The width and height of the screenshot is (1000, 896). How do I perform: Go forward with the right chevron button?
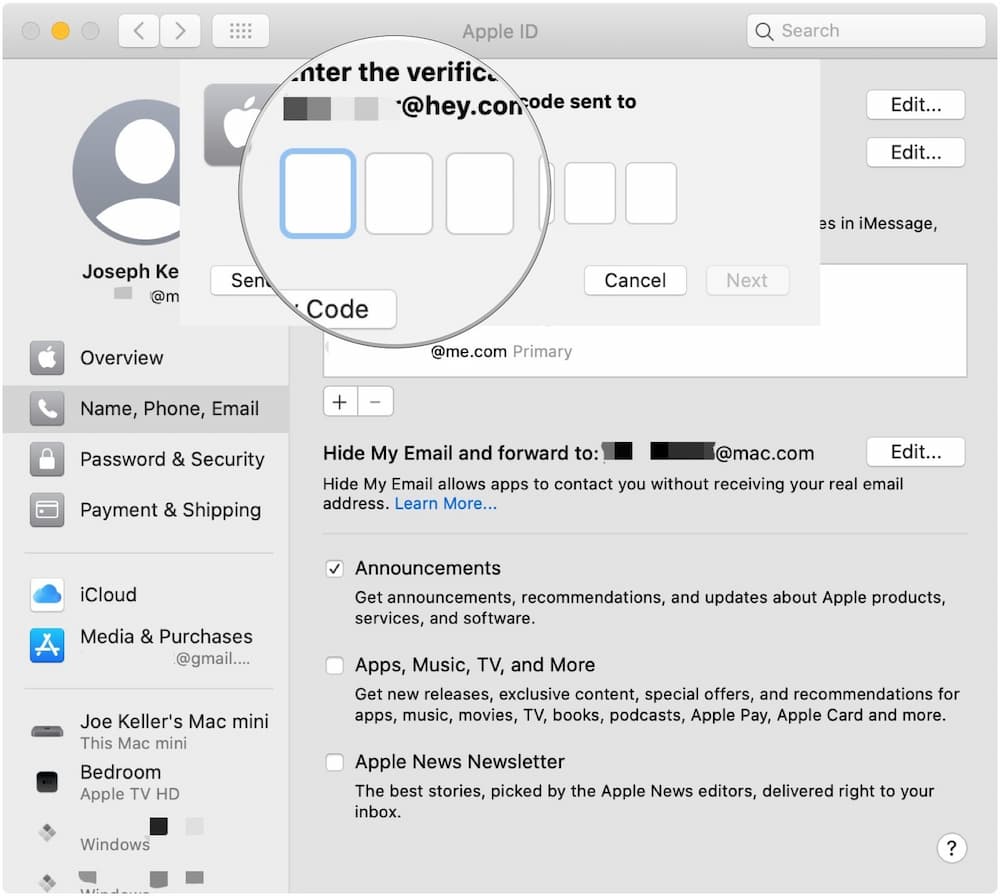pos(179,31)
